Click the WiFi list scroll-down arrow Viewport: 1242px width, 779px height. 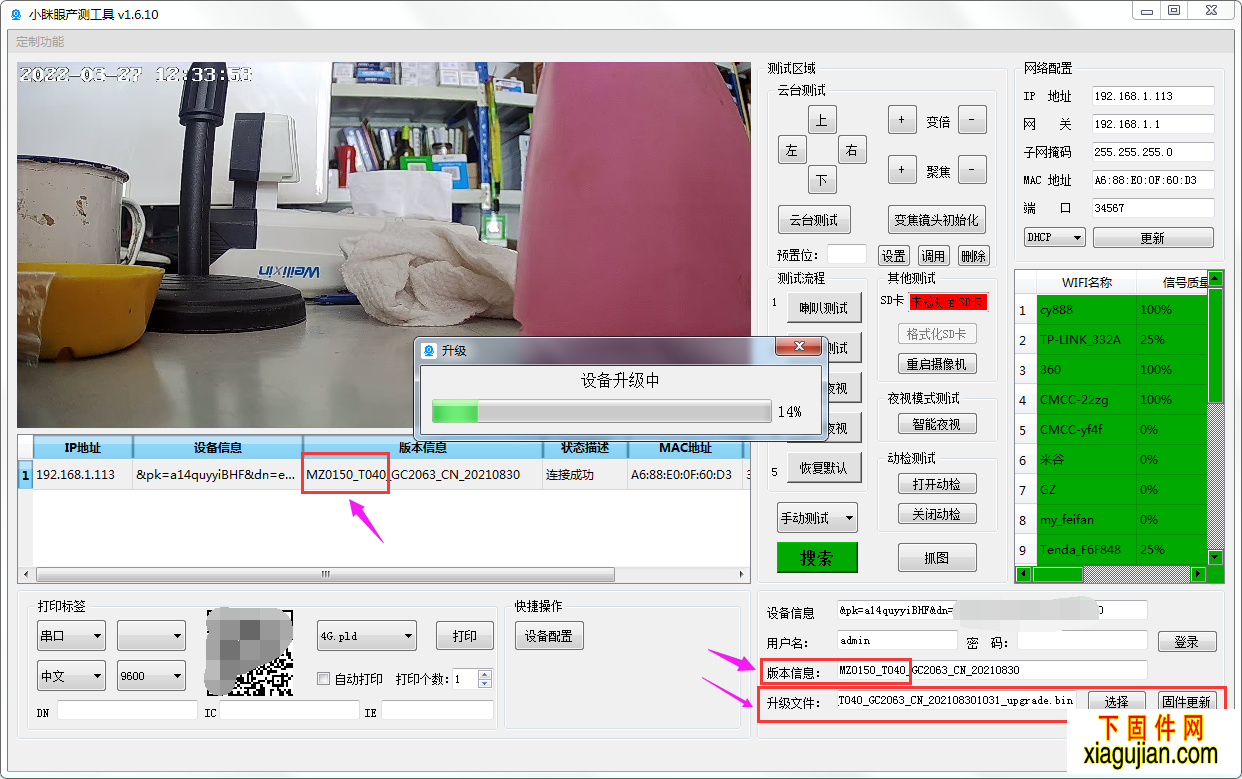pyautogui.click(x=1216, y=557)
